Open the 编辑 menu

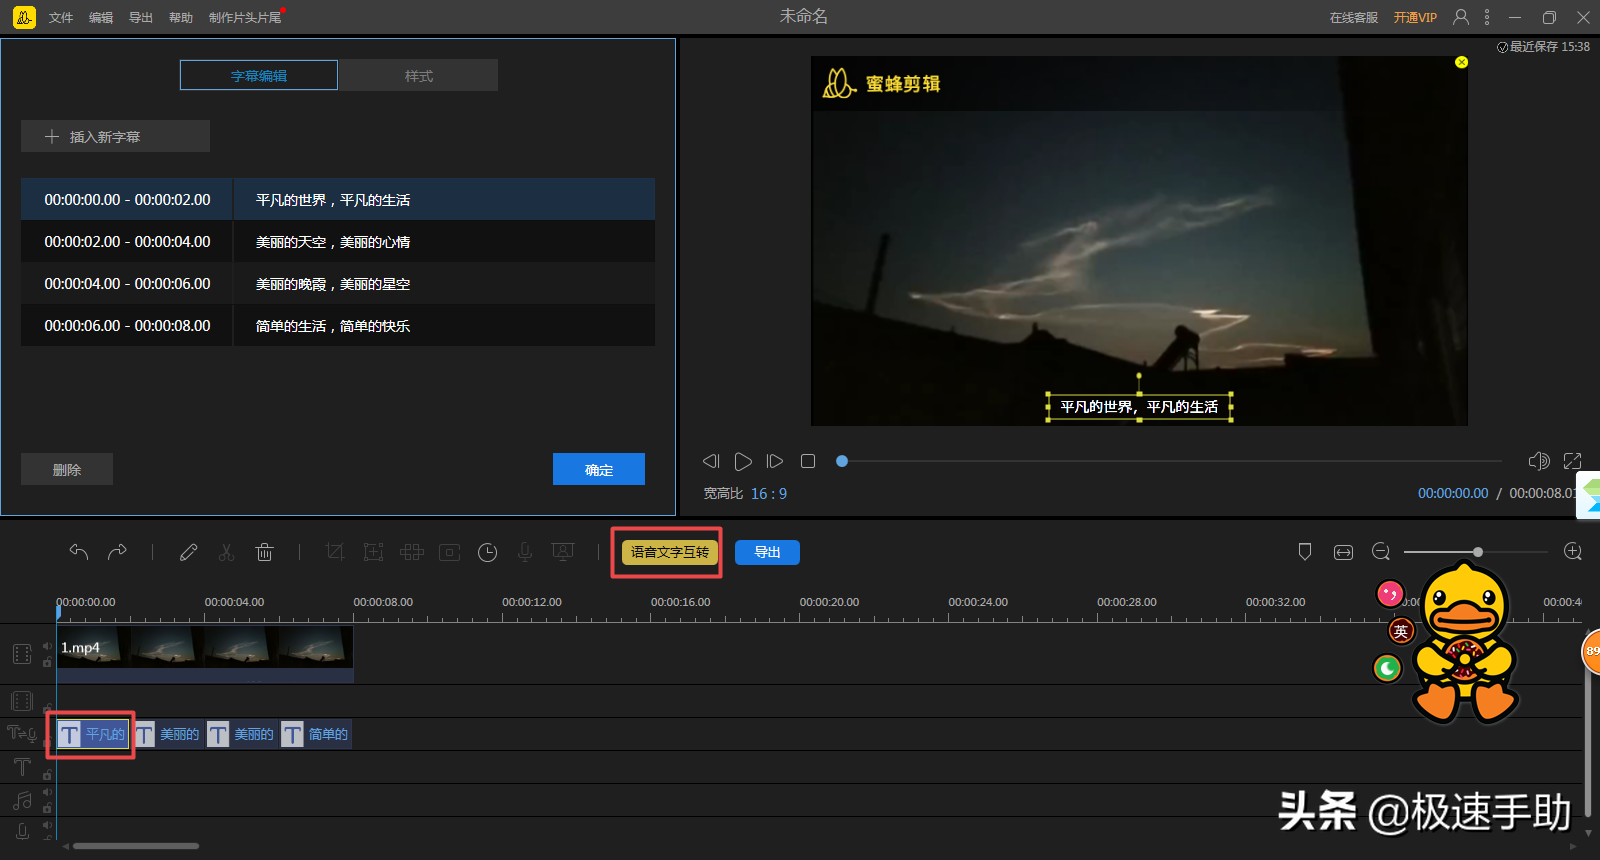point(101,17)
